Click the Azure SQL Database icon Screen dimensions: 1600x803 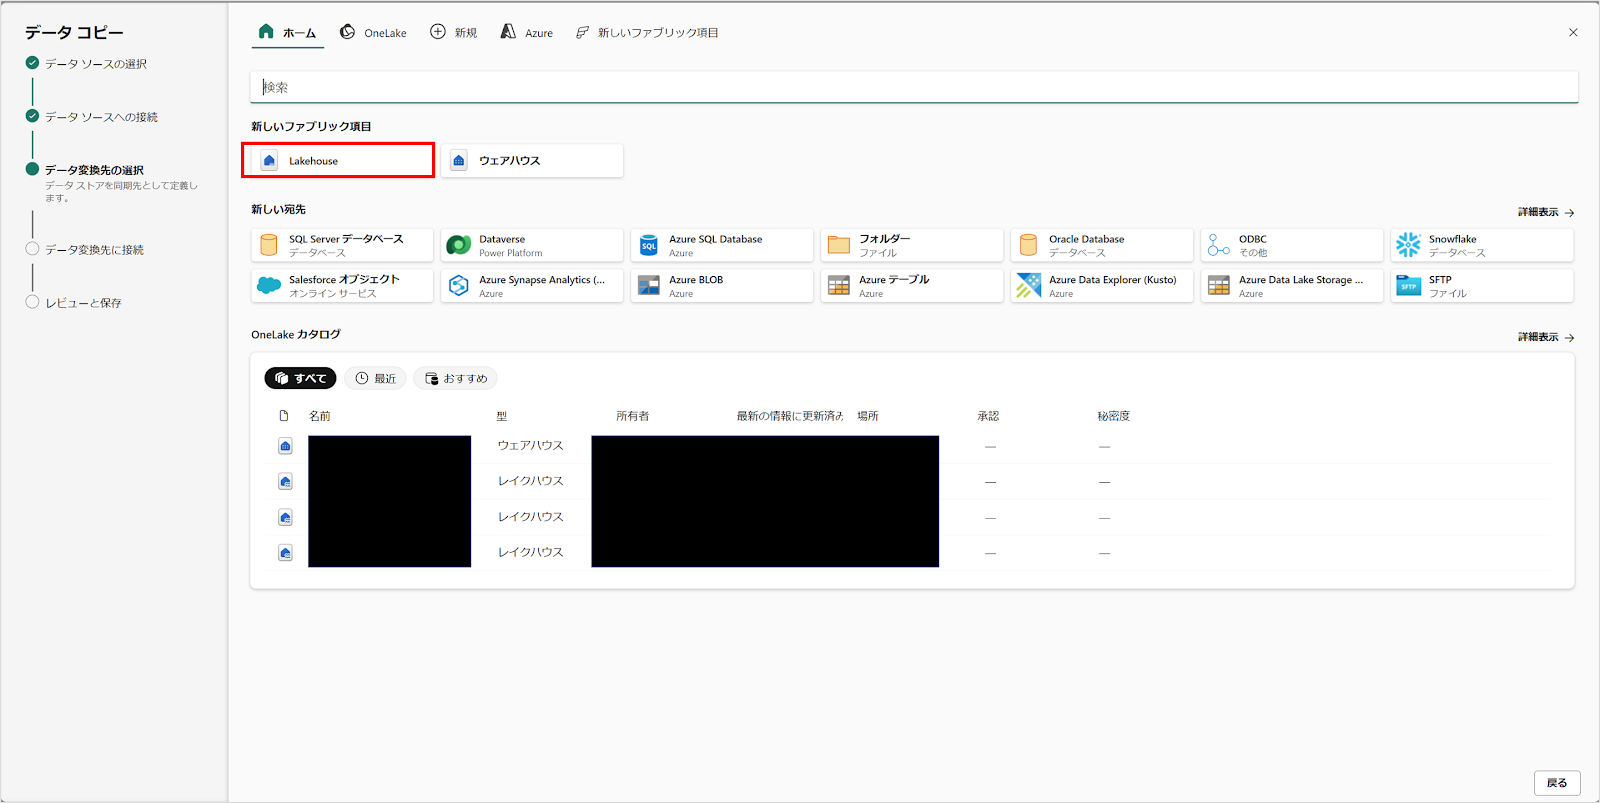click(x=649, y=245)
